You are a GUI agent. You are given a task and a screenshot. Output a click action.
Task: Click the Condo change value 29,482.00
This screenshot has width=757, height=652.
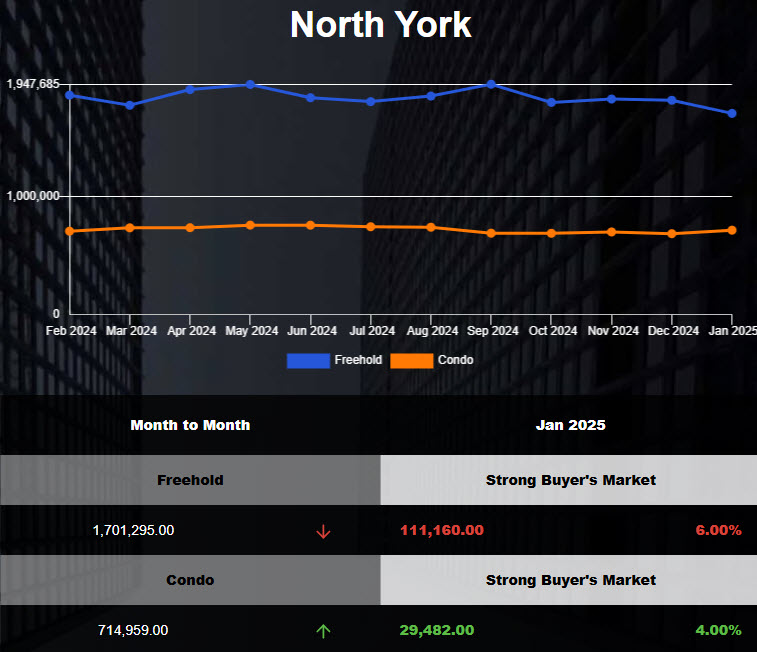[436, 630]
